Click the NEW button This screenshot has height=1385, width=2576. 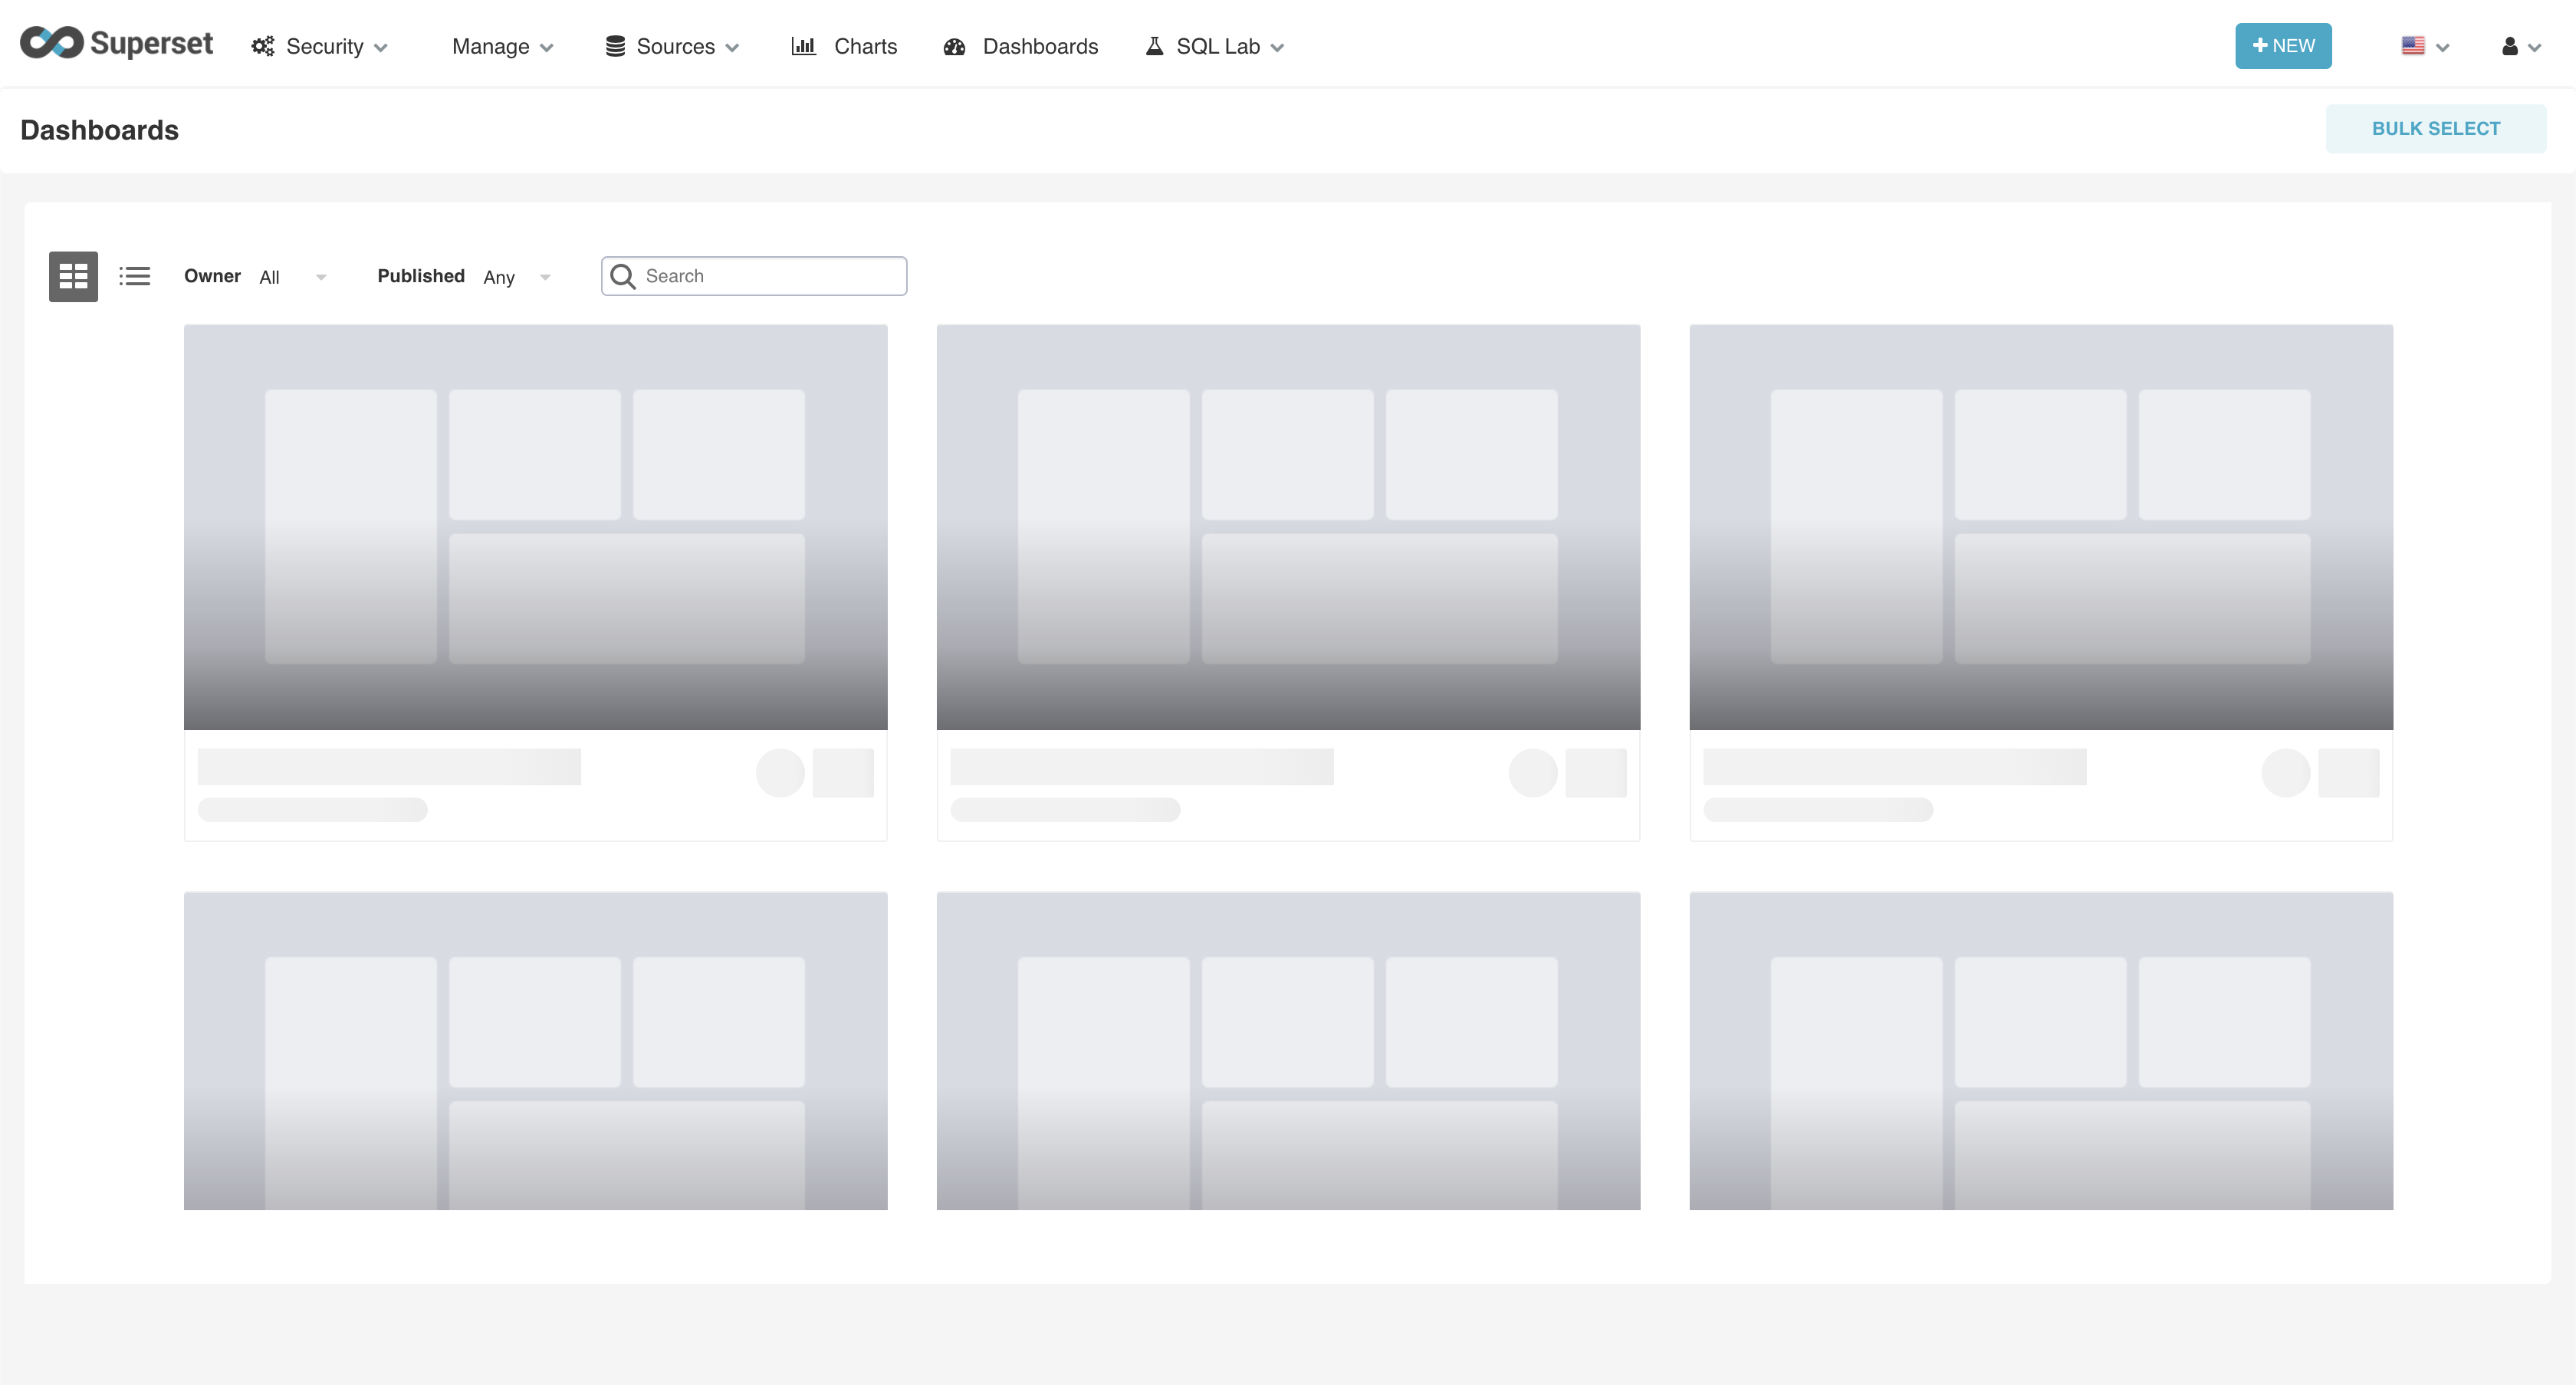coord(2282,46)
